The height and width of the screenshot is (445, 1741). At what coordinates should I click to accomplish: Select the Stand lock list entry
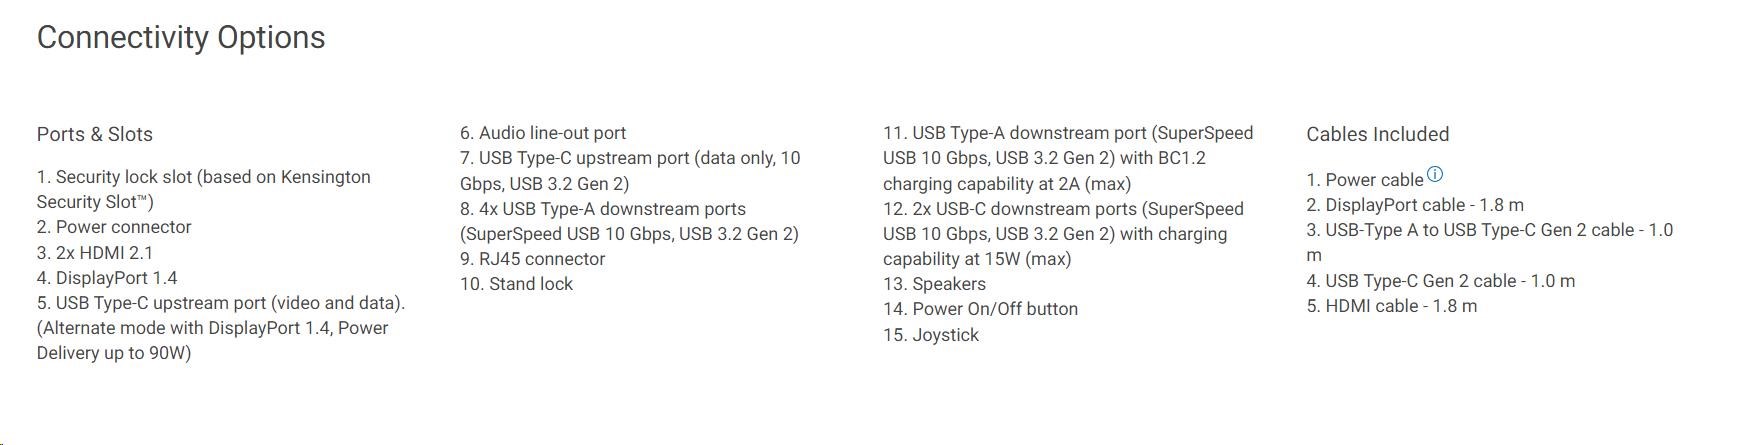click(x=516, y=284)
